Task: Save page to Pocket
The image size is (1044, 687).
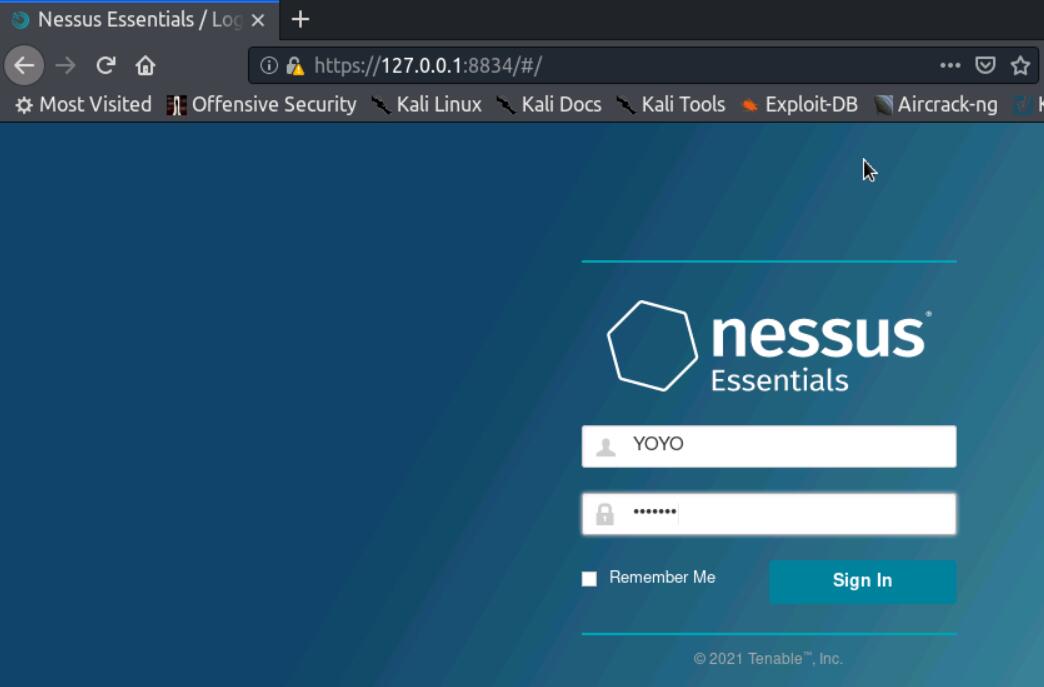Action: click(985, 65)
